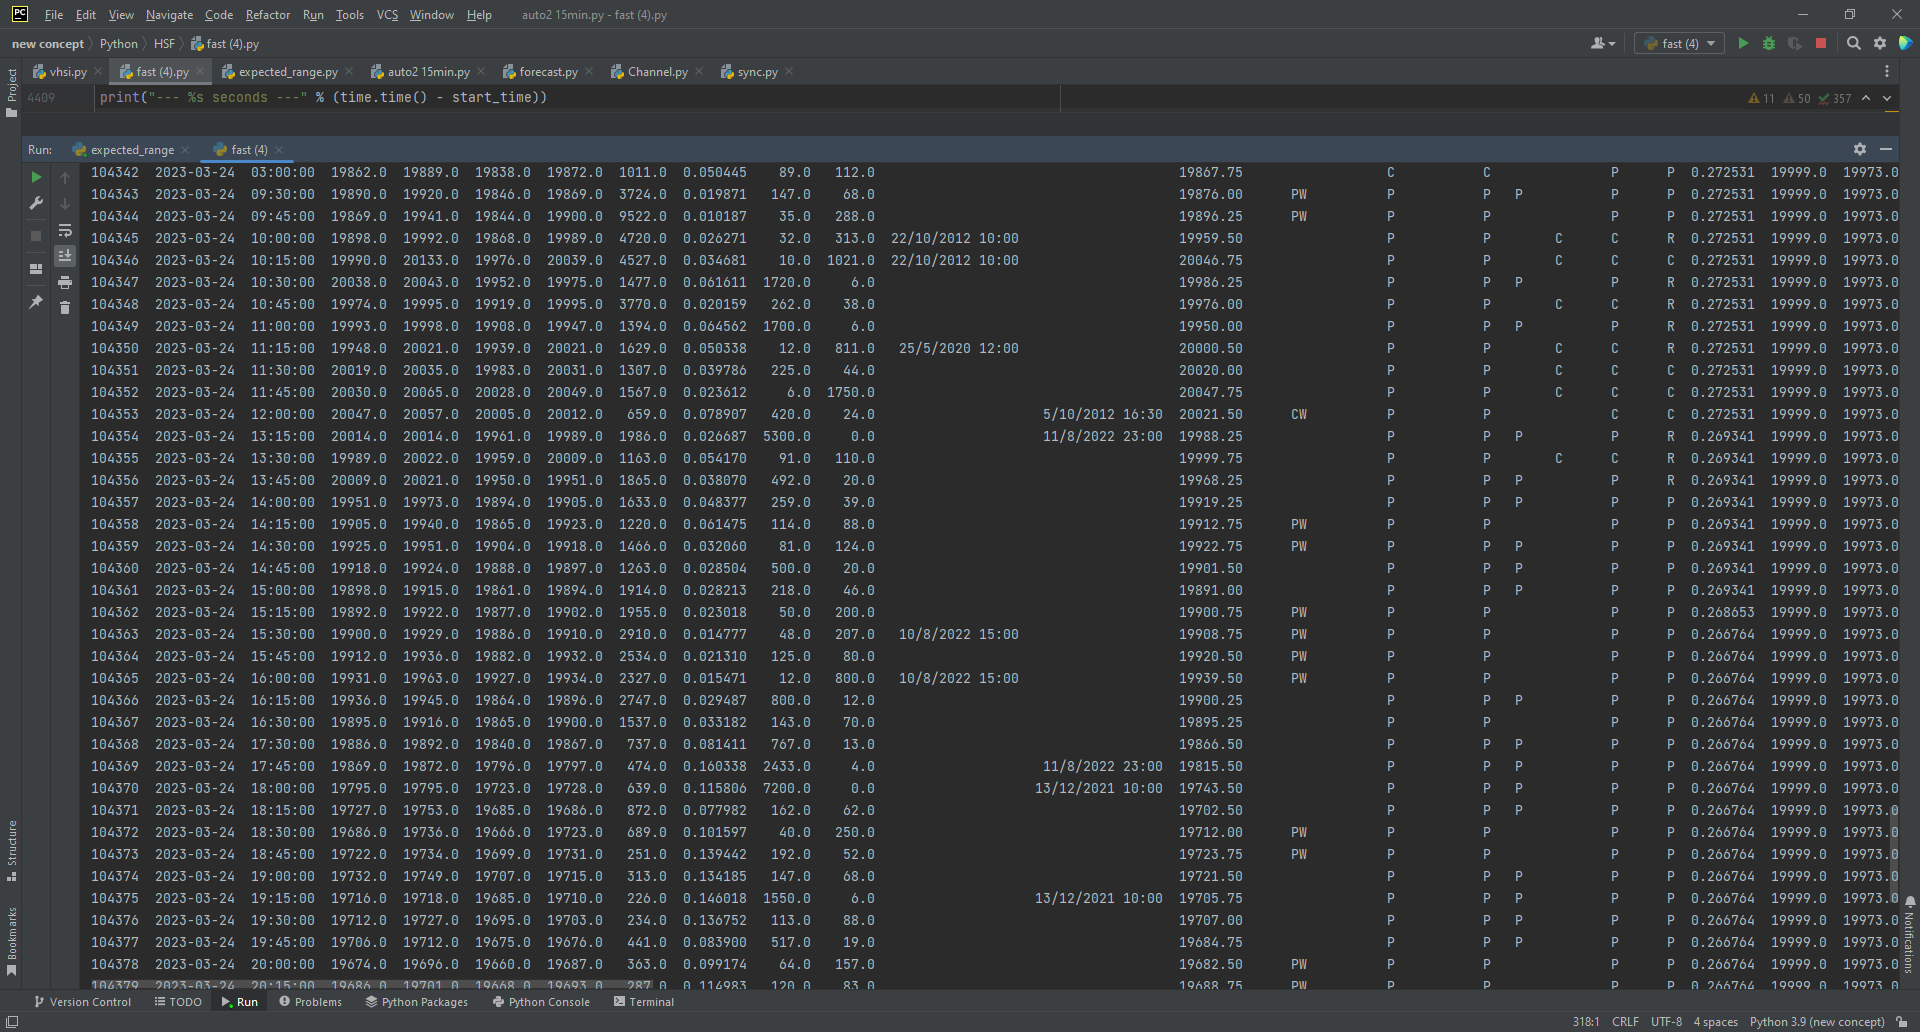This screenshot has height=1032, width=1920.
Task: Stop the running process with red square
Action: (x=1821, y=44)
